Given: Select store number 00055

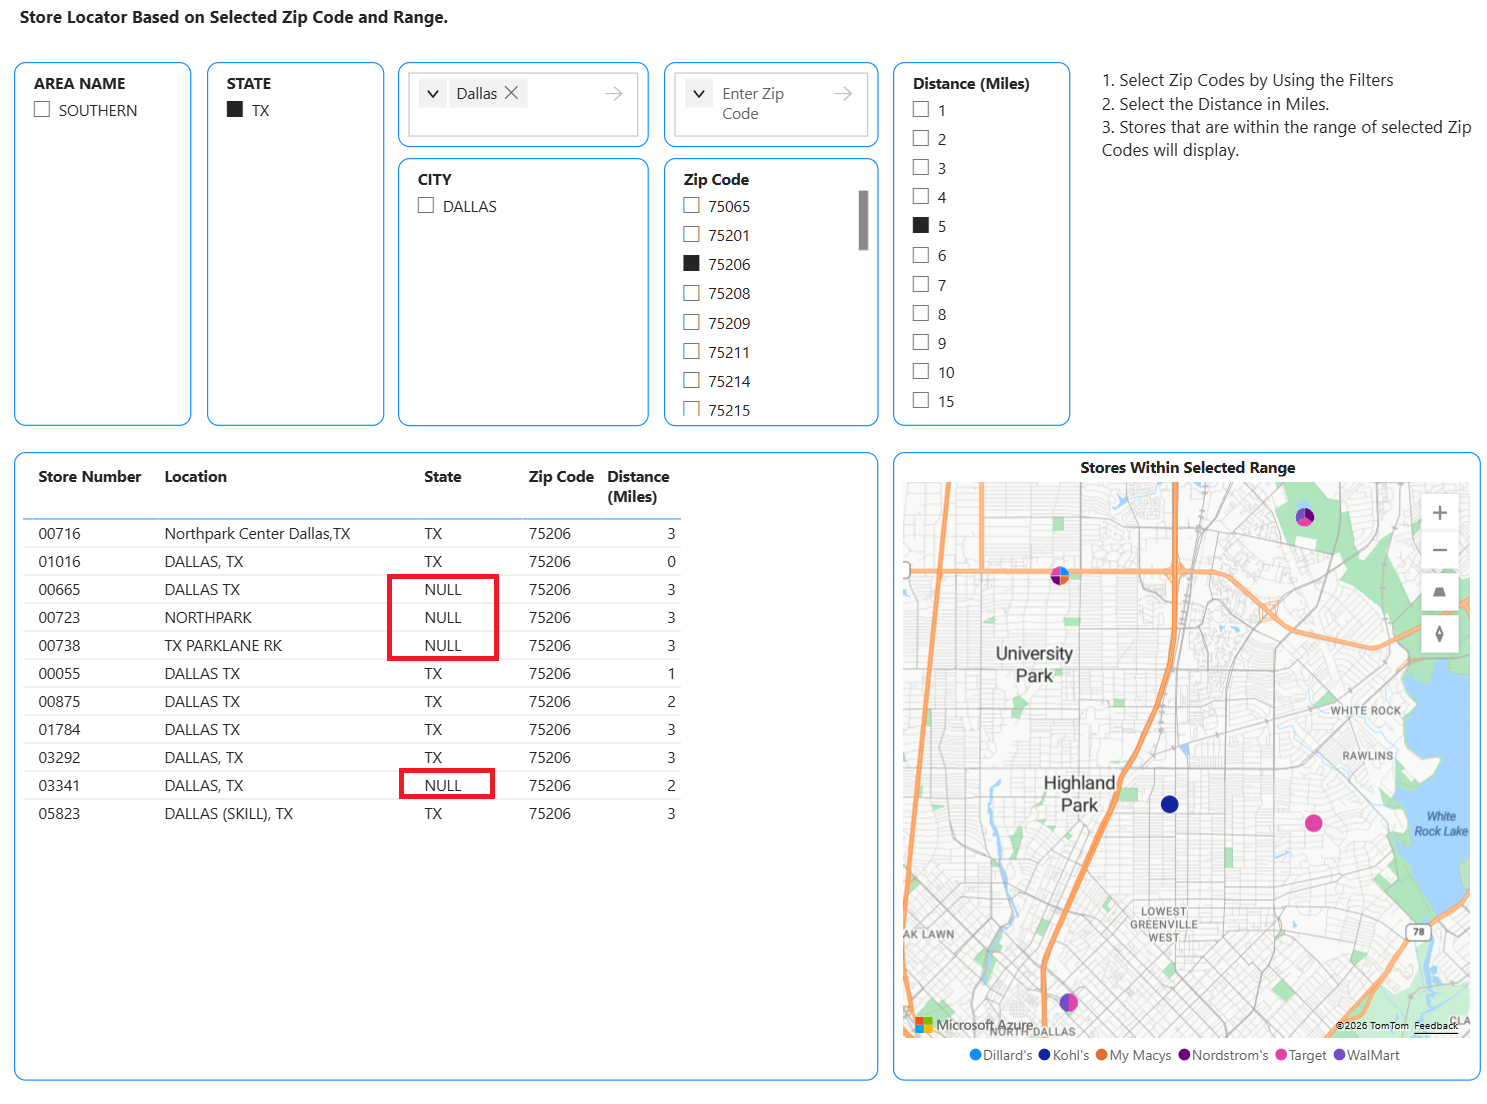Looking at the screenshot, I should (x=59, y=674).
